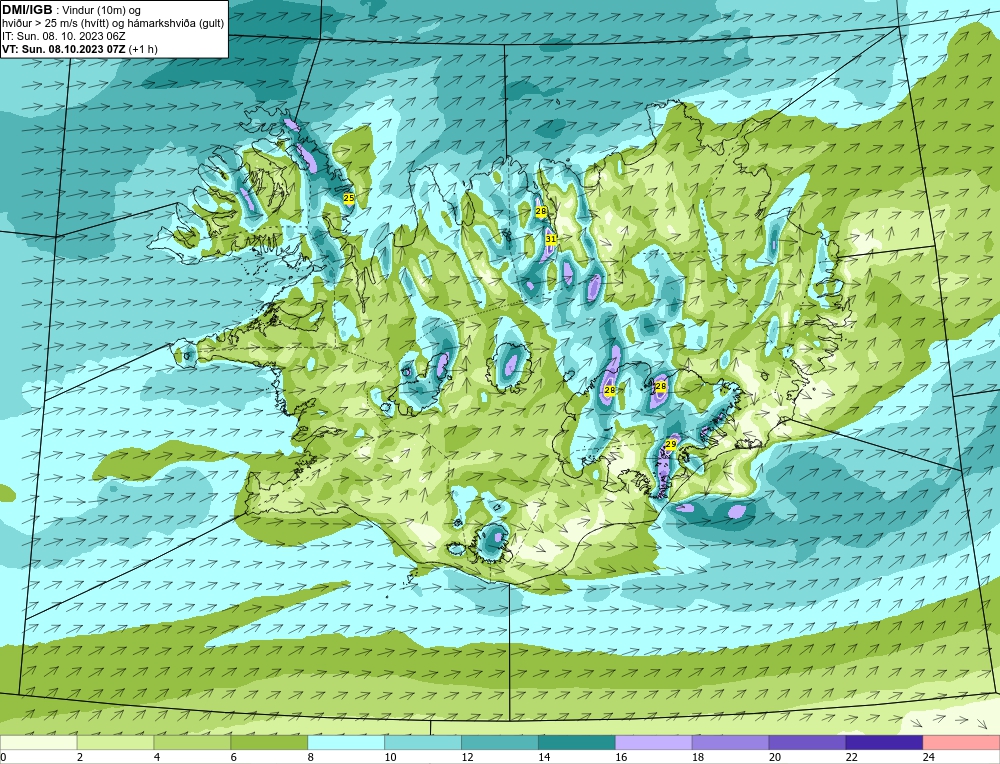This screenshot has width=1000, height=764.
Task: Click the "Vindur (10m) og" header text
Action: pyautogui.click(x=102, y=10)
